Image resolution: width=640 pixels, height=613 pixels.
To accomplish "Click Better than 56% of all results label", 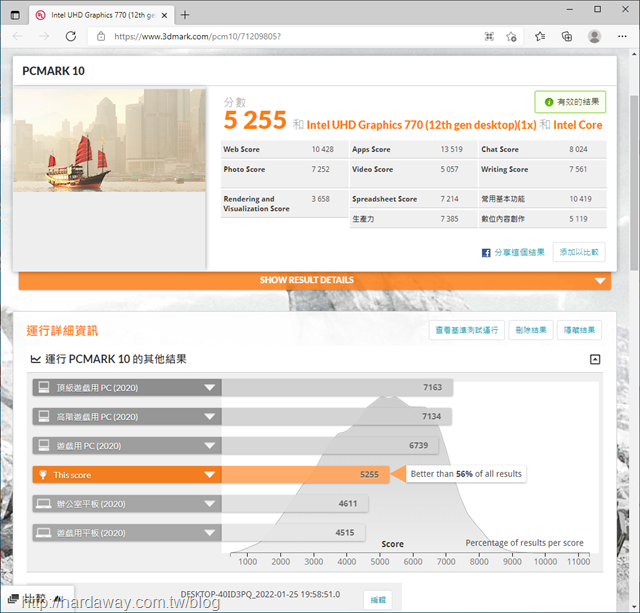I will [x=466, y=474].
